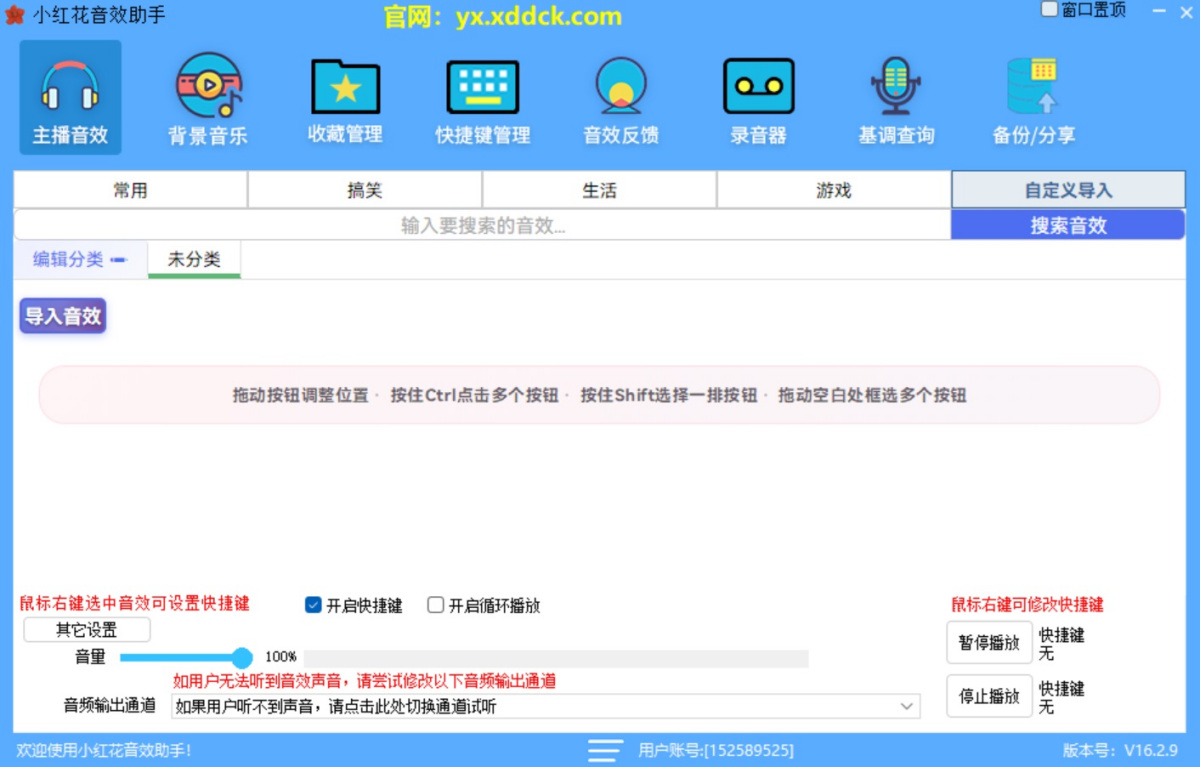Open 收藏管理 favorites manager
Image resolution: width=1200 pixels, height=767 pixels.
(344, 97)
